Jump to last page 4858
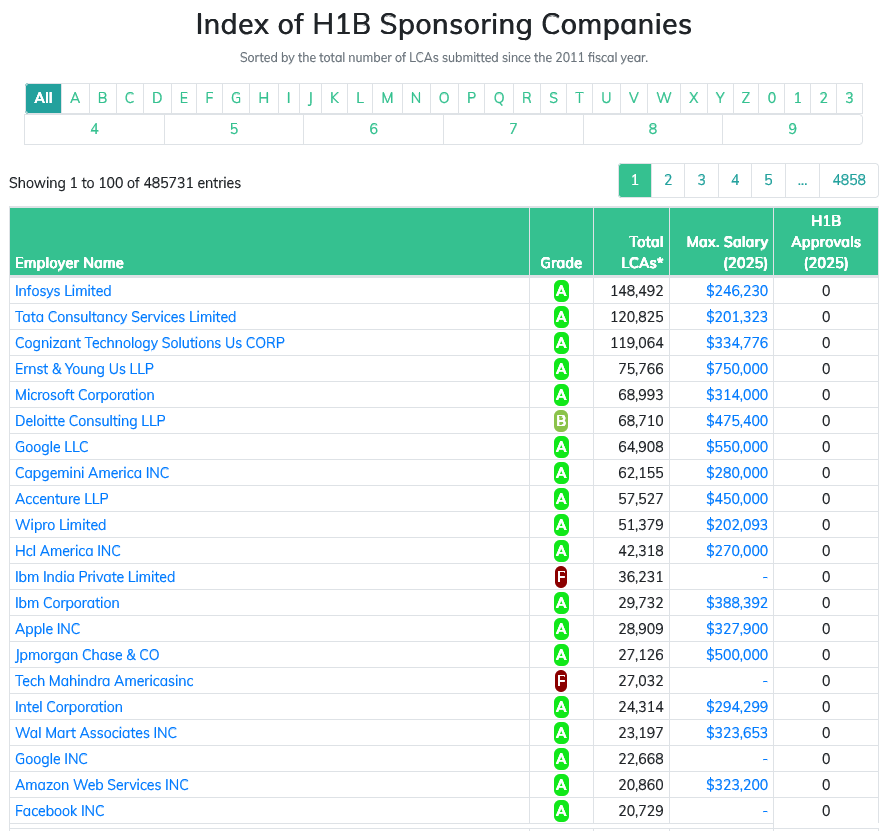This screenshot has height=831, width=885. 849,180
